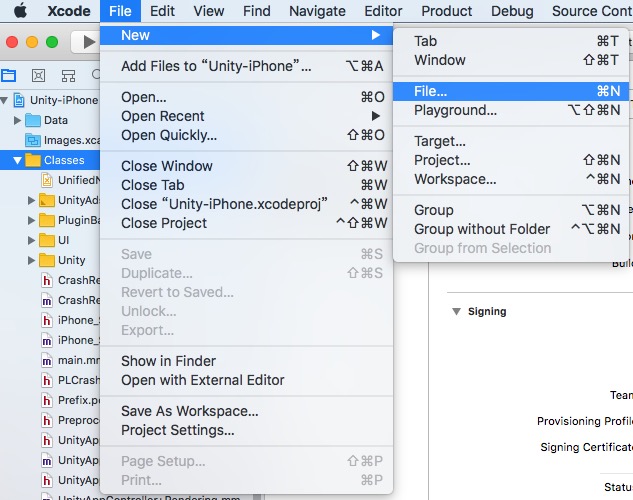Select the Project navigator folder icon

pos(8,75)
